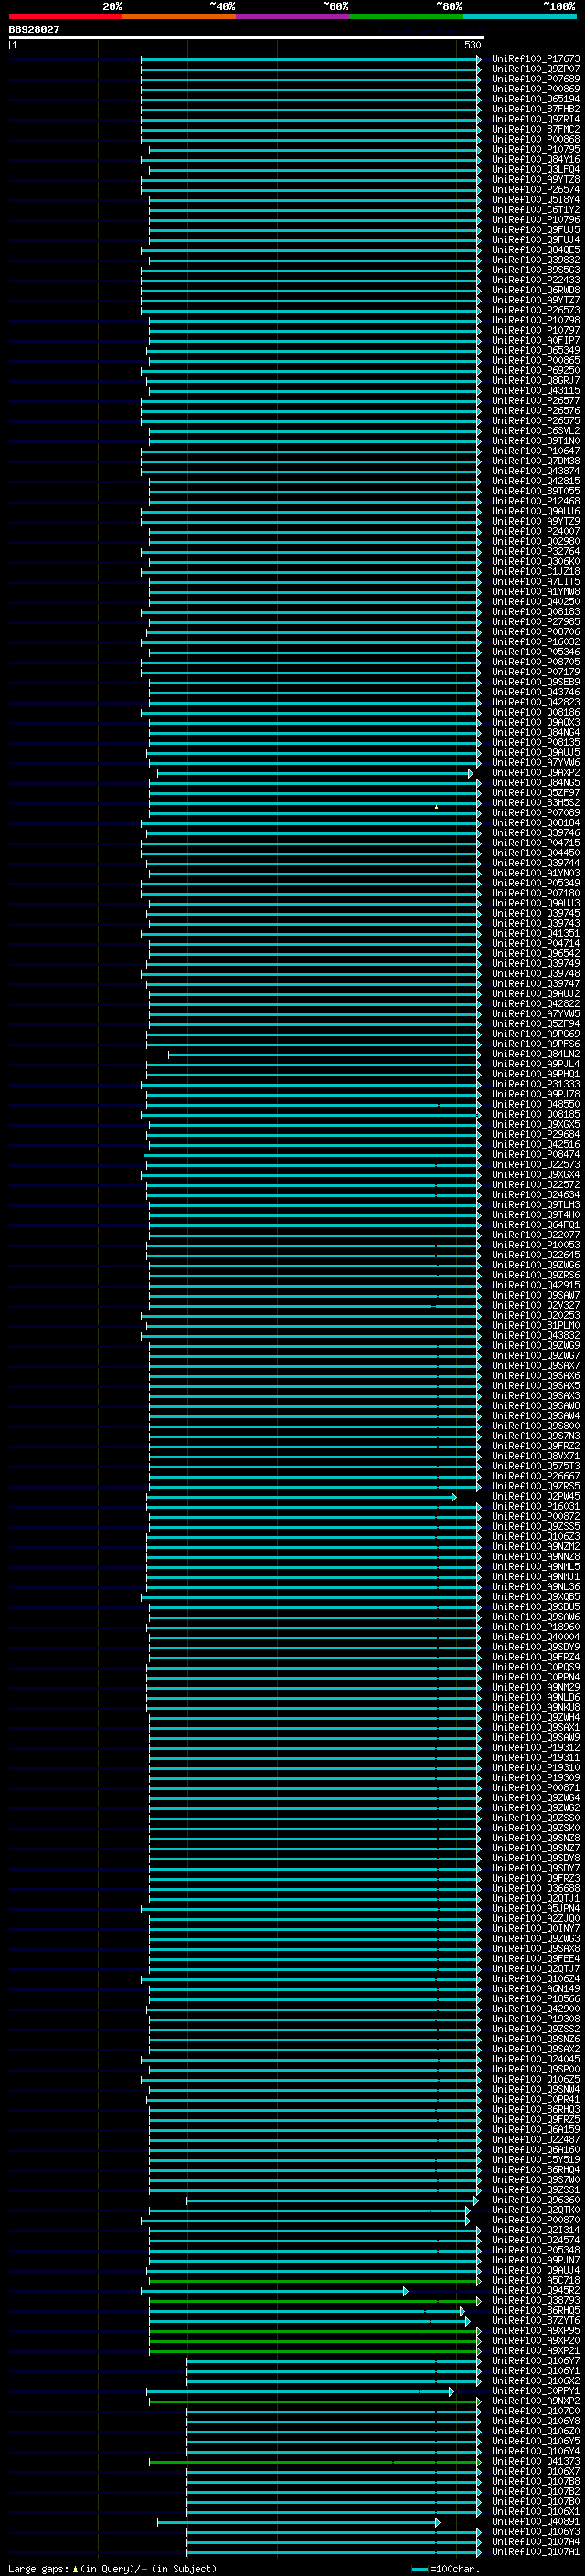585x2576 pixels.
Task: Select the UniRef100_P69250 hit label
Action: (536, 370)
